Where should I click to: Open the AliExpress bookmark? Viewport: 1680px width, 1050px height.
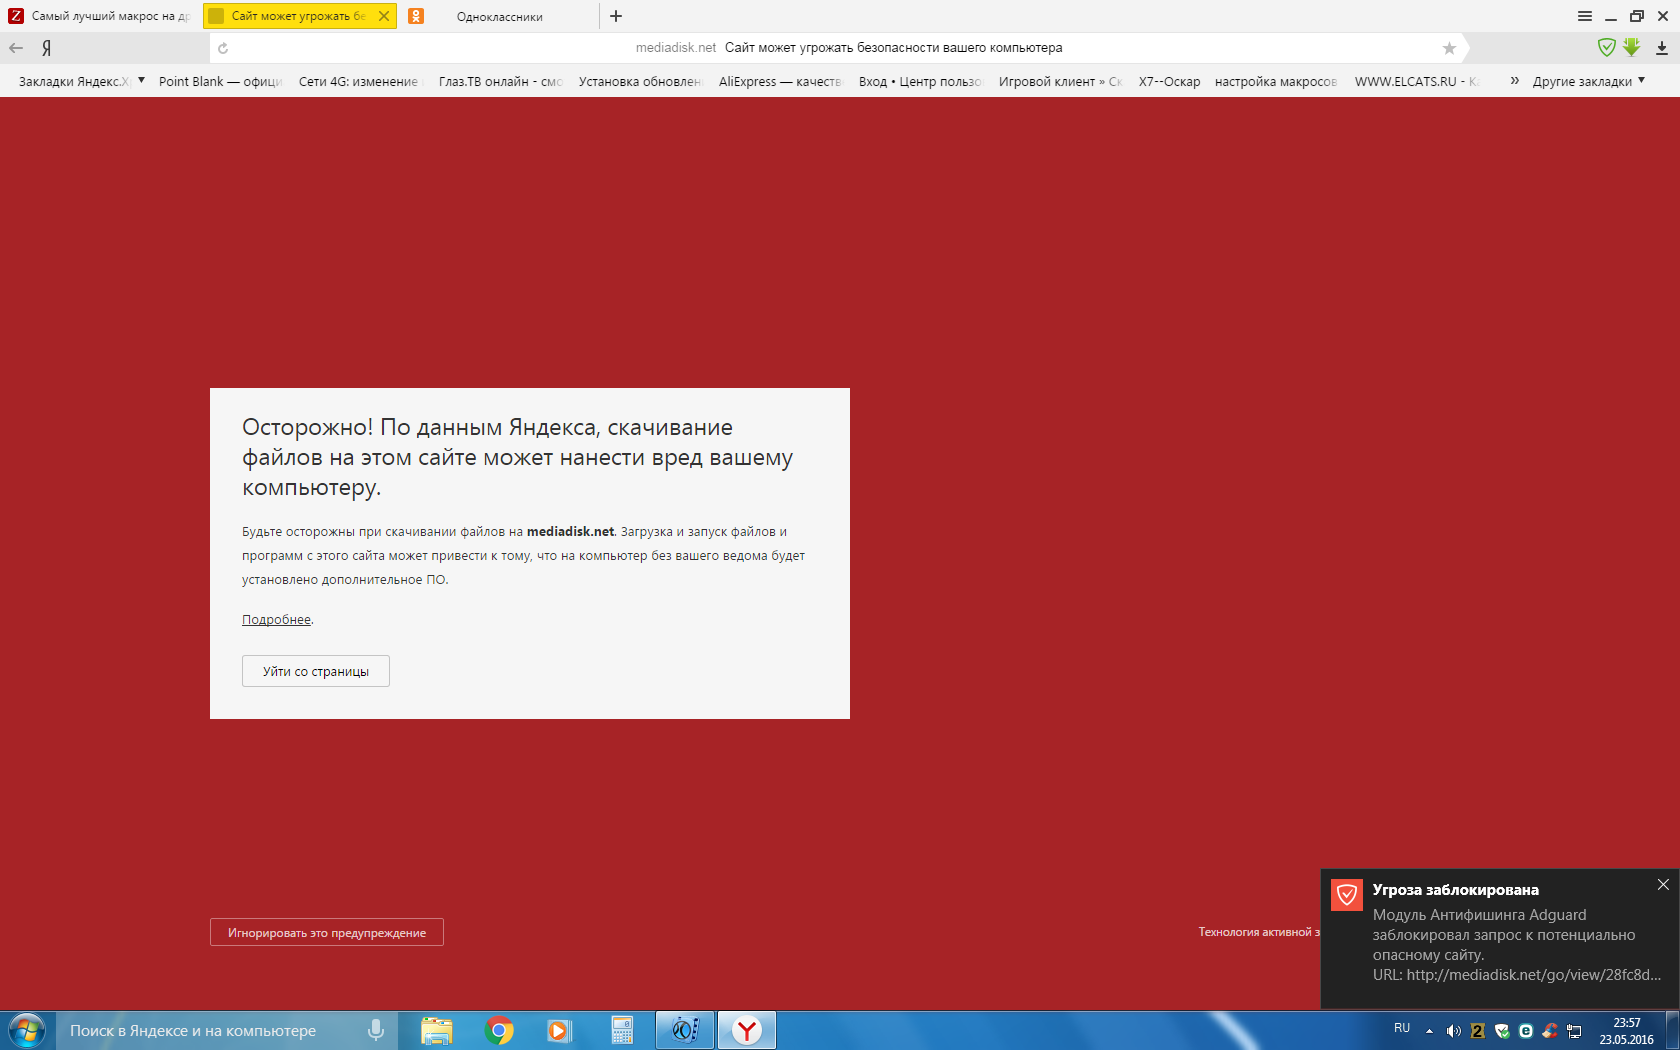coord(780,81)
